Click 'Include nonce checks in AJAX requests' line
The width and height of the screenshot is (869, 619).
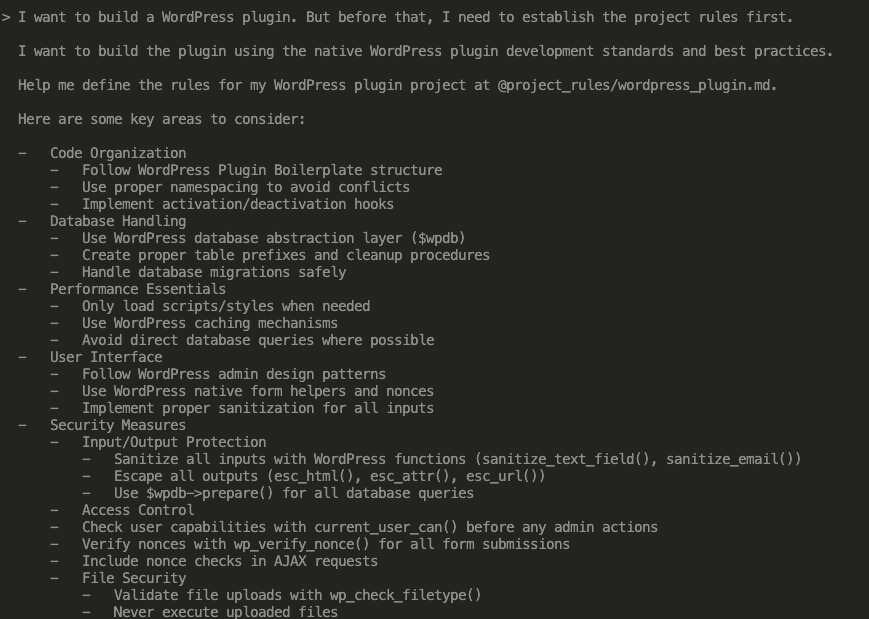[230, 561]
